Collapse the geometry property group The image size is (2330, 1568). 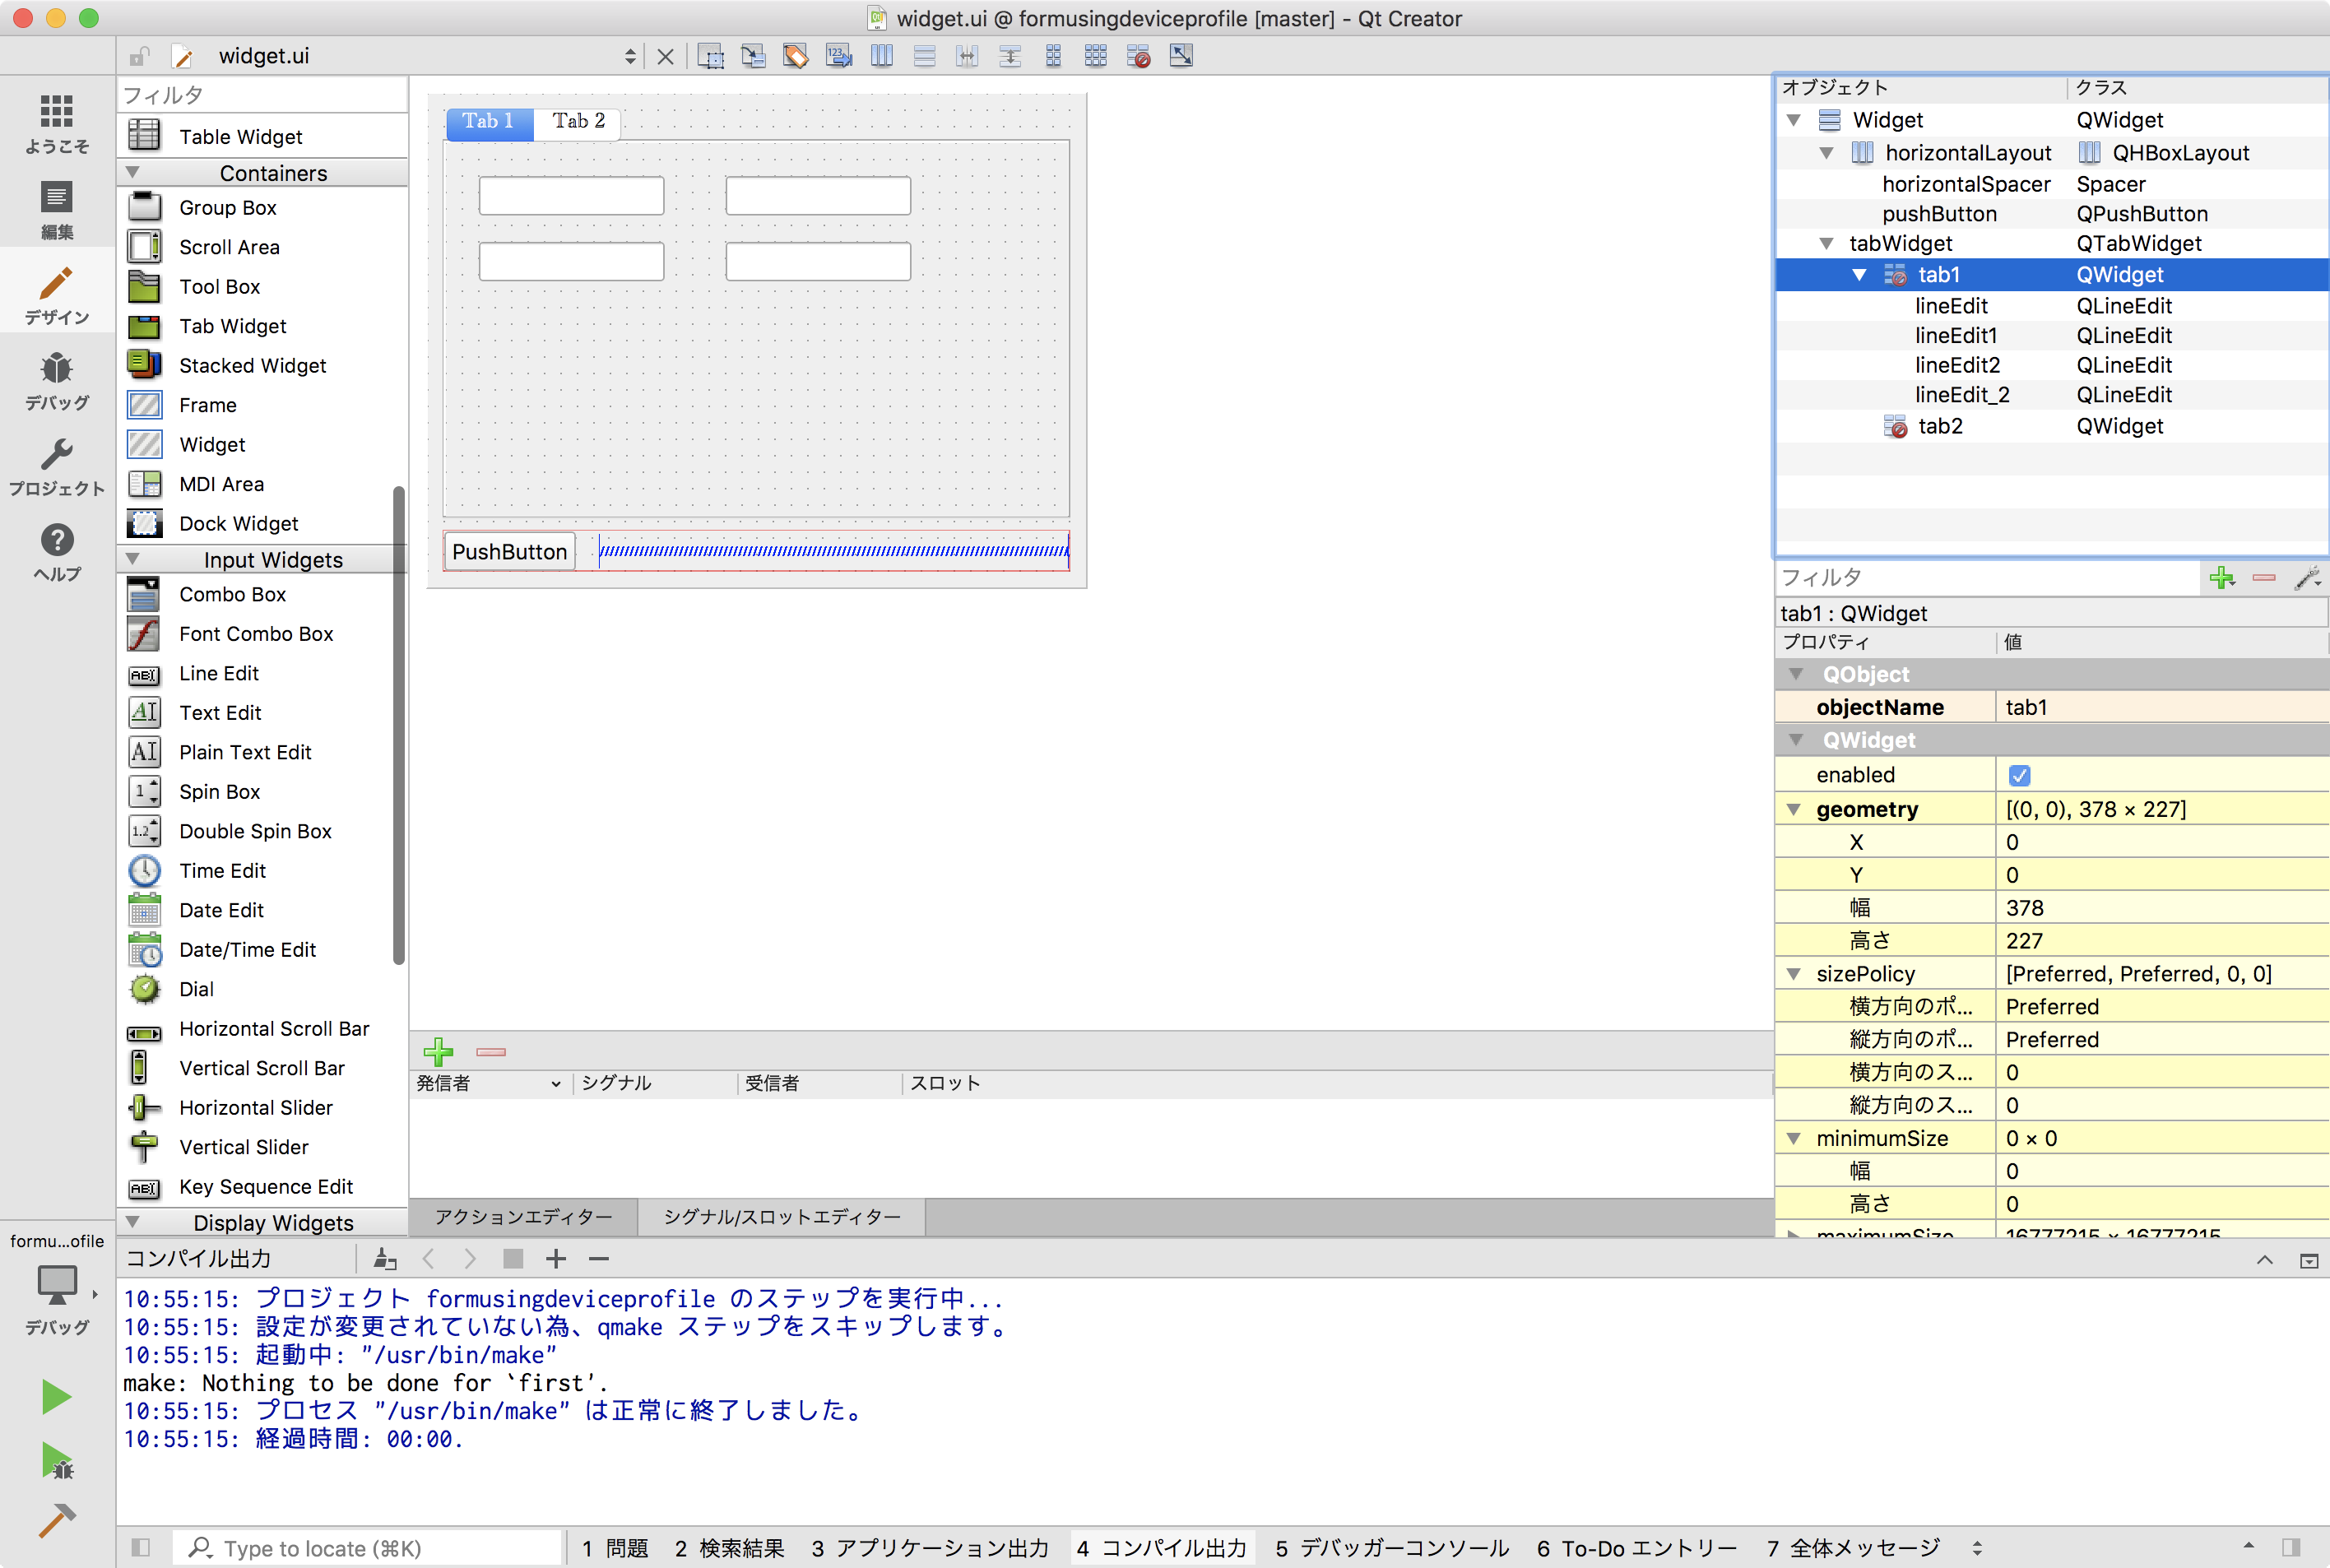tap(1794, 809)
